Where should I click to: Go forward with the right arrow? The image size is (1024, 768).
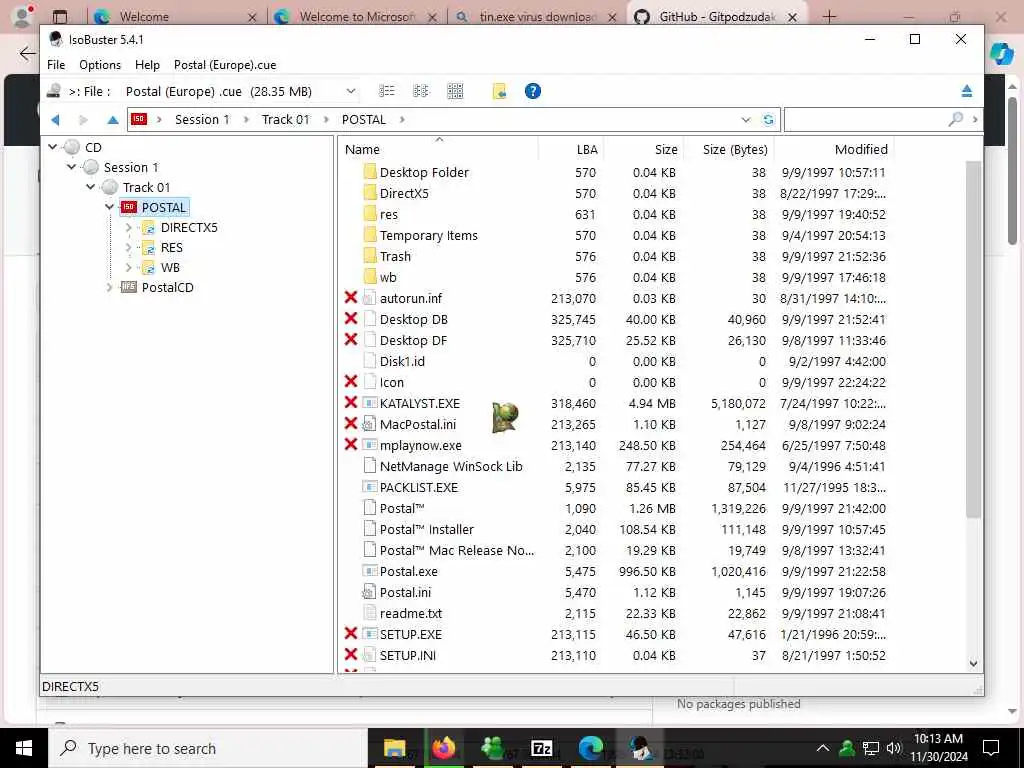pos(83,120)
